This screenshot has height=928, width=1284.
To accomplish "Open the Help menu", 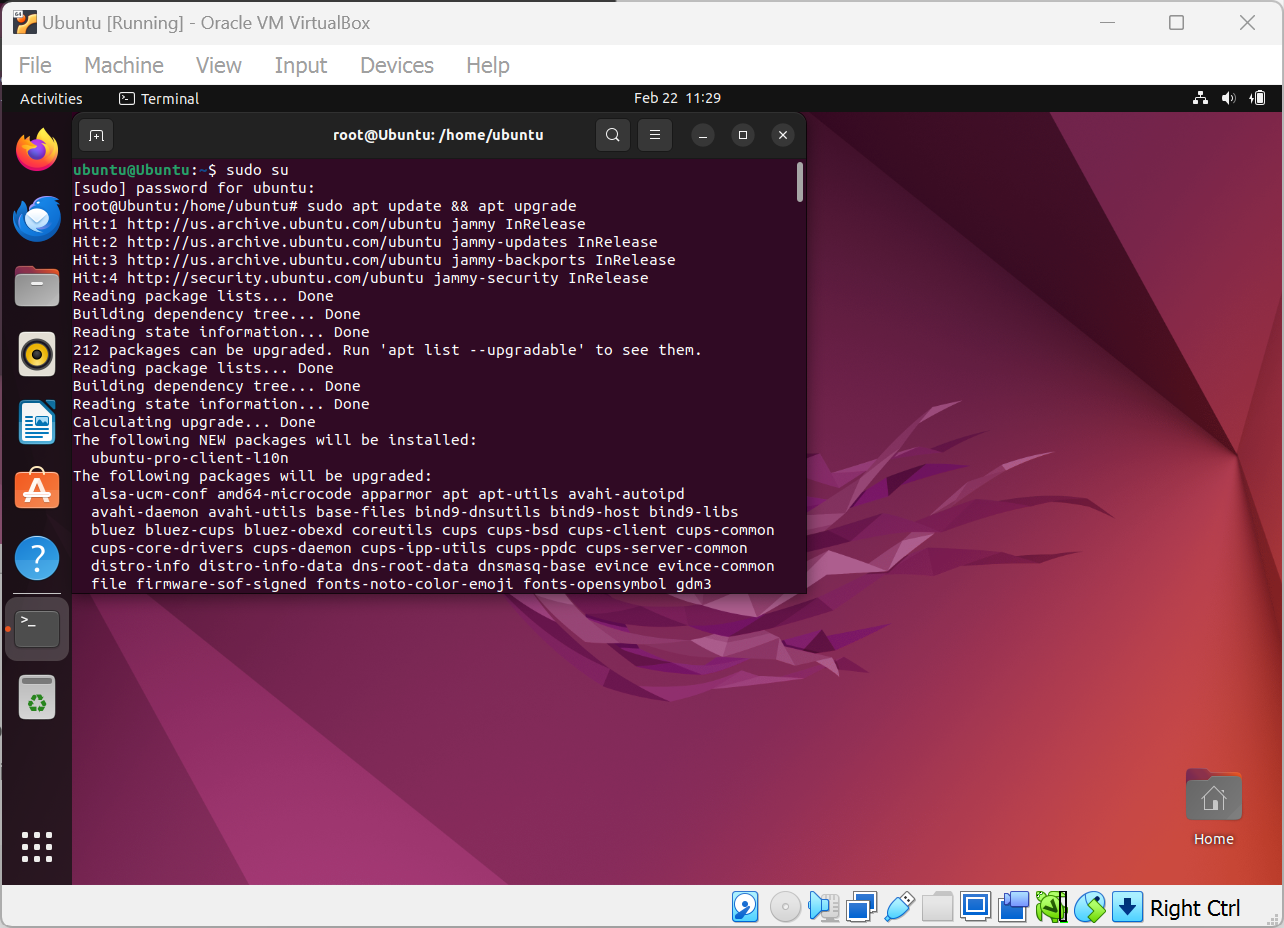I will pyautogui.click(x=488, y=65).
